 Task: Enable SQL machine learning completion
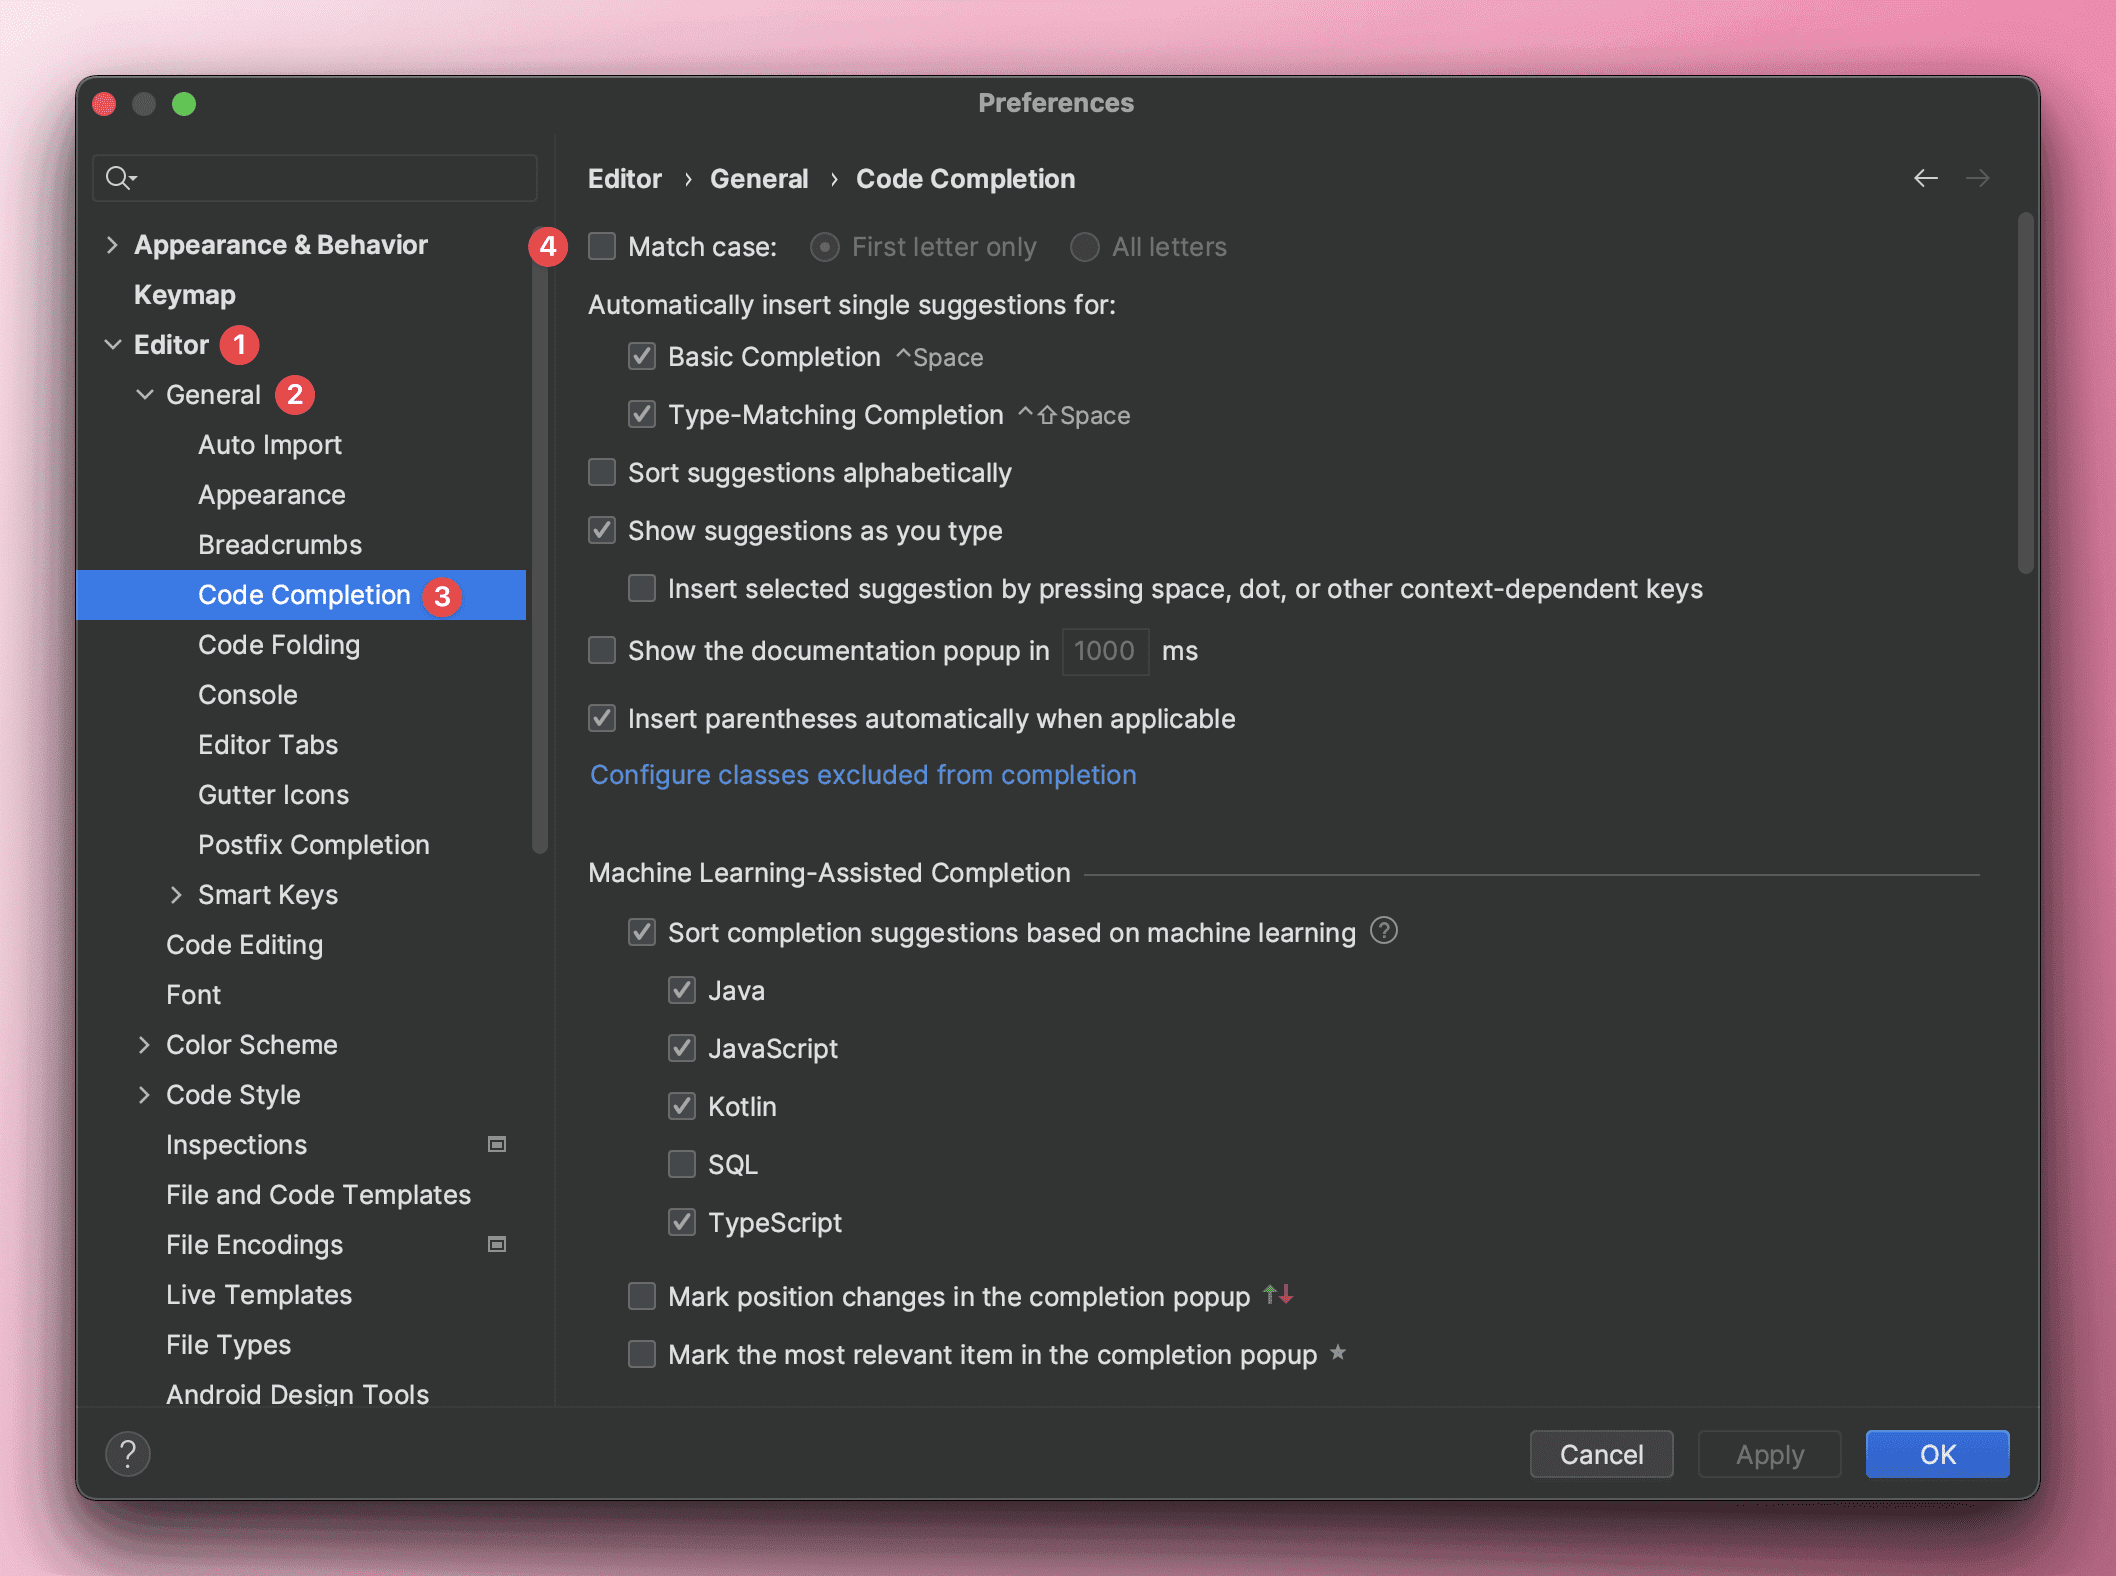(682, 1164)
